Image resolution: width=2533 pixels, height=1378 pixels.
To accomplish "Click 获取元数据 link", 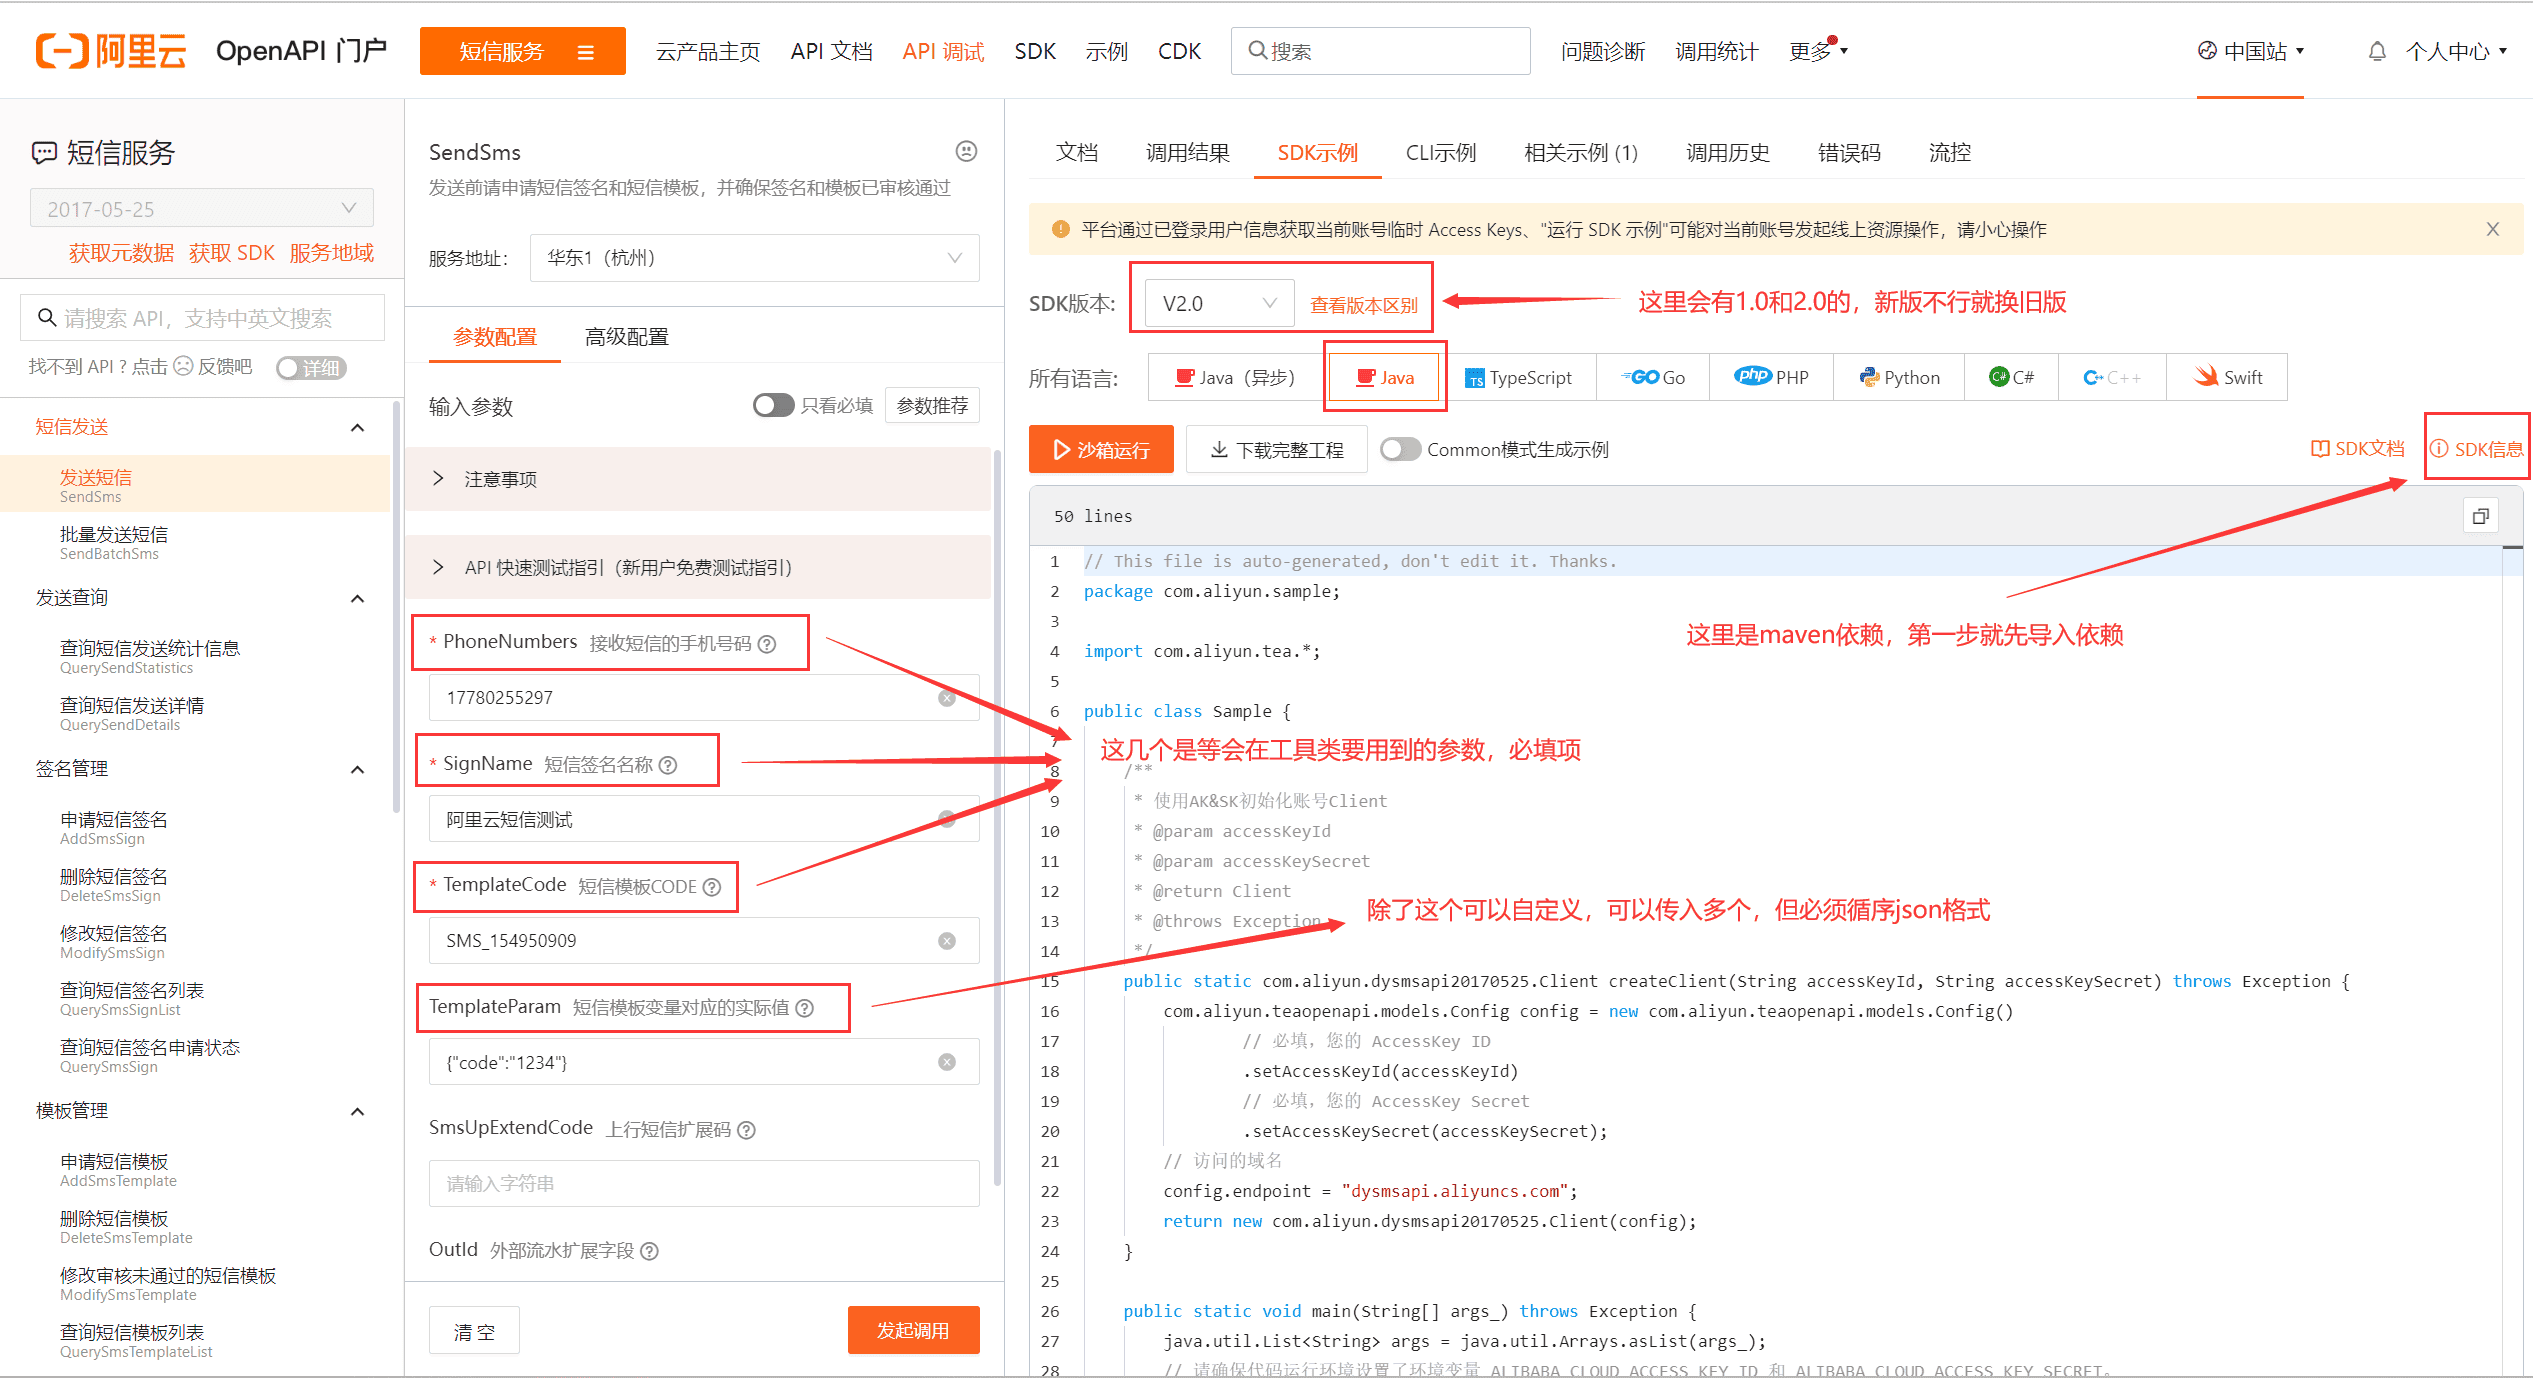I will point(121,253).
